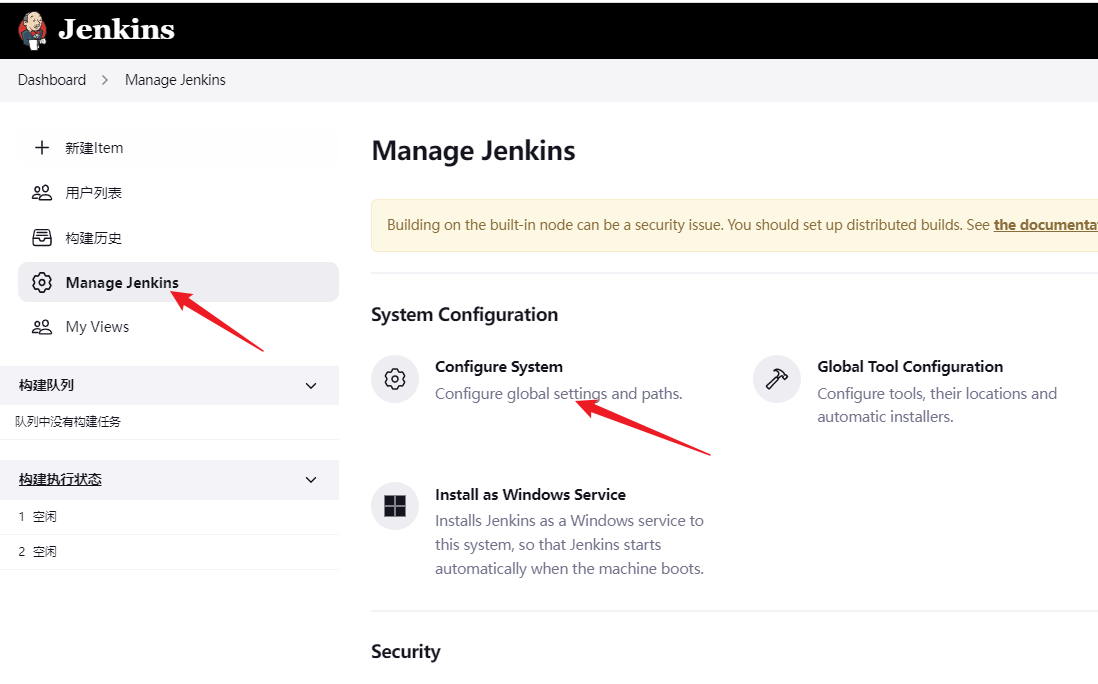Open 用户列表 in the sidebar
This screenshot has height=684, width=1098.
[93, 193]
